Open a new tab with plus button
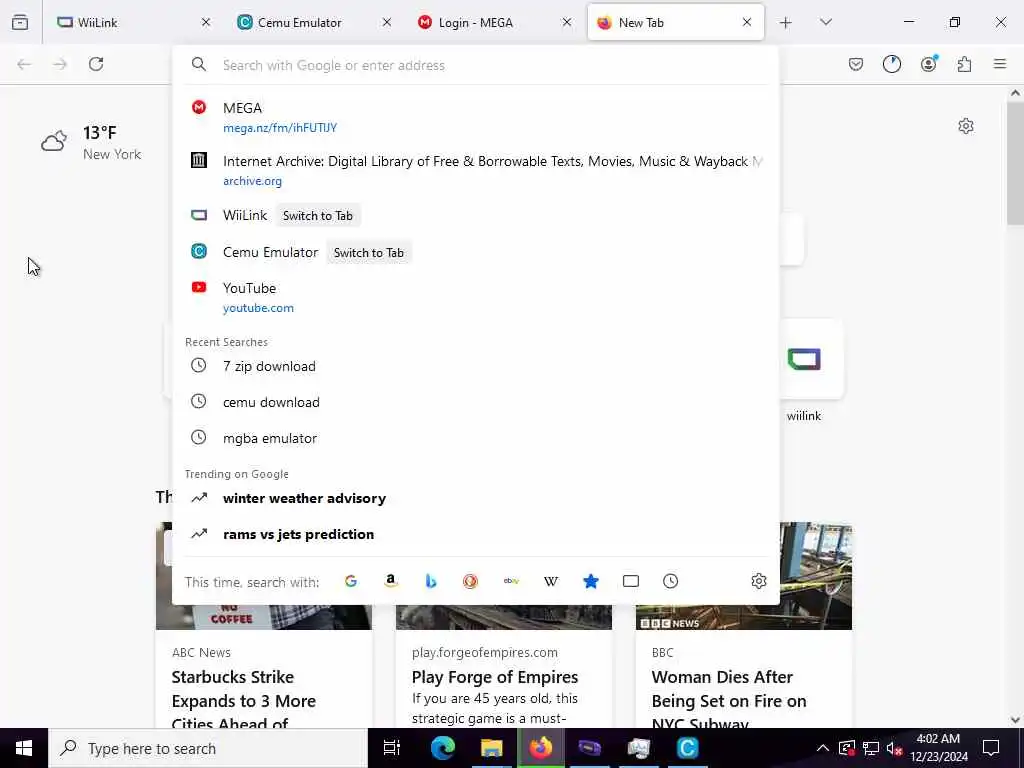Image resolution: width=1024 pixels, height=768 pixels. pos(786,23)
